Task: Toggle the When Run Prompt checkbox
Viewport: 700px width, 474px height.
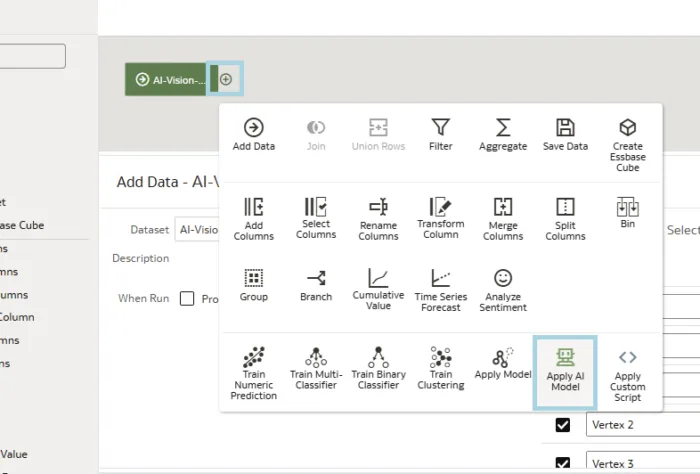Action: point(186,298)
